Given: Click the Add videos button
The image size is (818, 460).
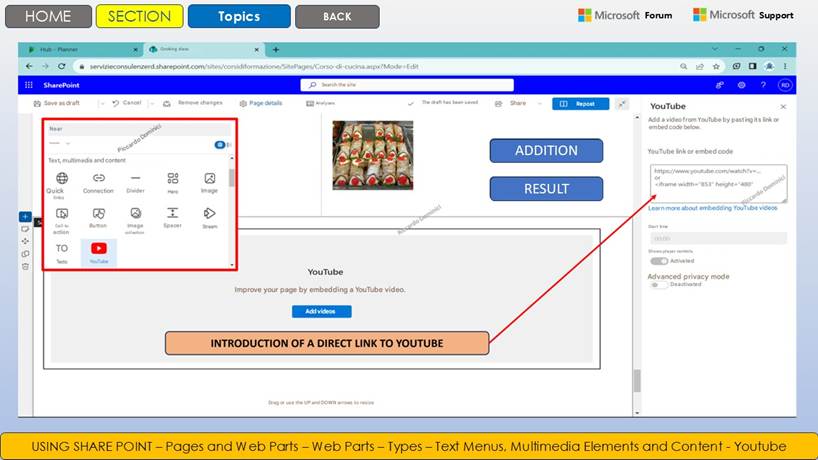Looking at the screenshot, I should [321, 311].
